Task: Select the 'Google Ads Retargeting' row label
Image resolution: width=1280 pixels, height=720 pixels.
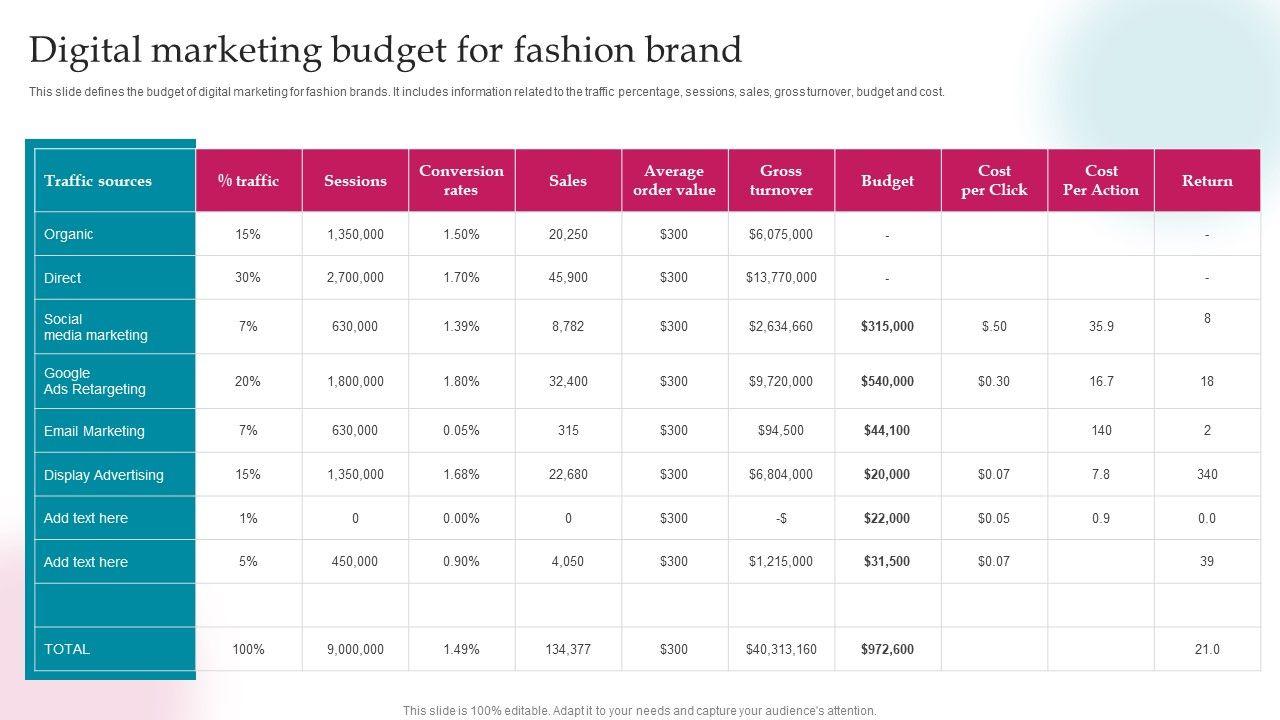Action: [95, 381]
